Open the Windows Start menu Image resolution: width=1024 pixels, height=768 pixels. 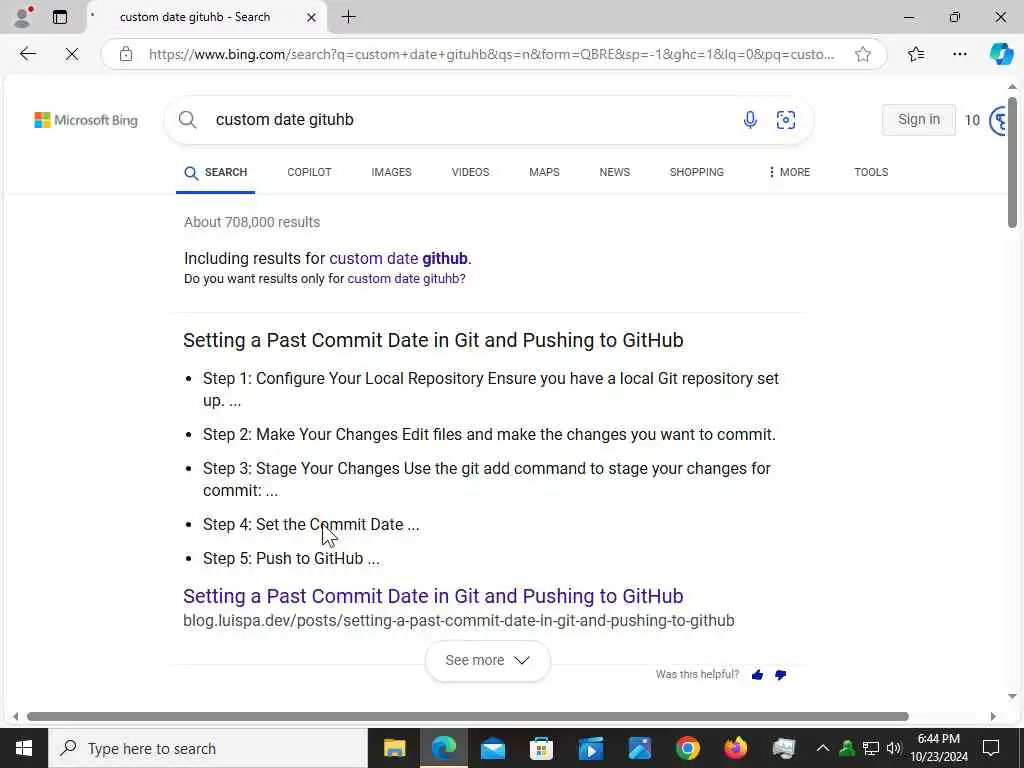coord(24,748)
